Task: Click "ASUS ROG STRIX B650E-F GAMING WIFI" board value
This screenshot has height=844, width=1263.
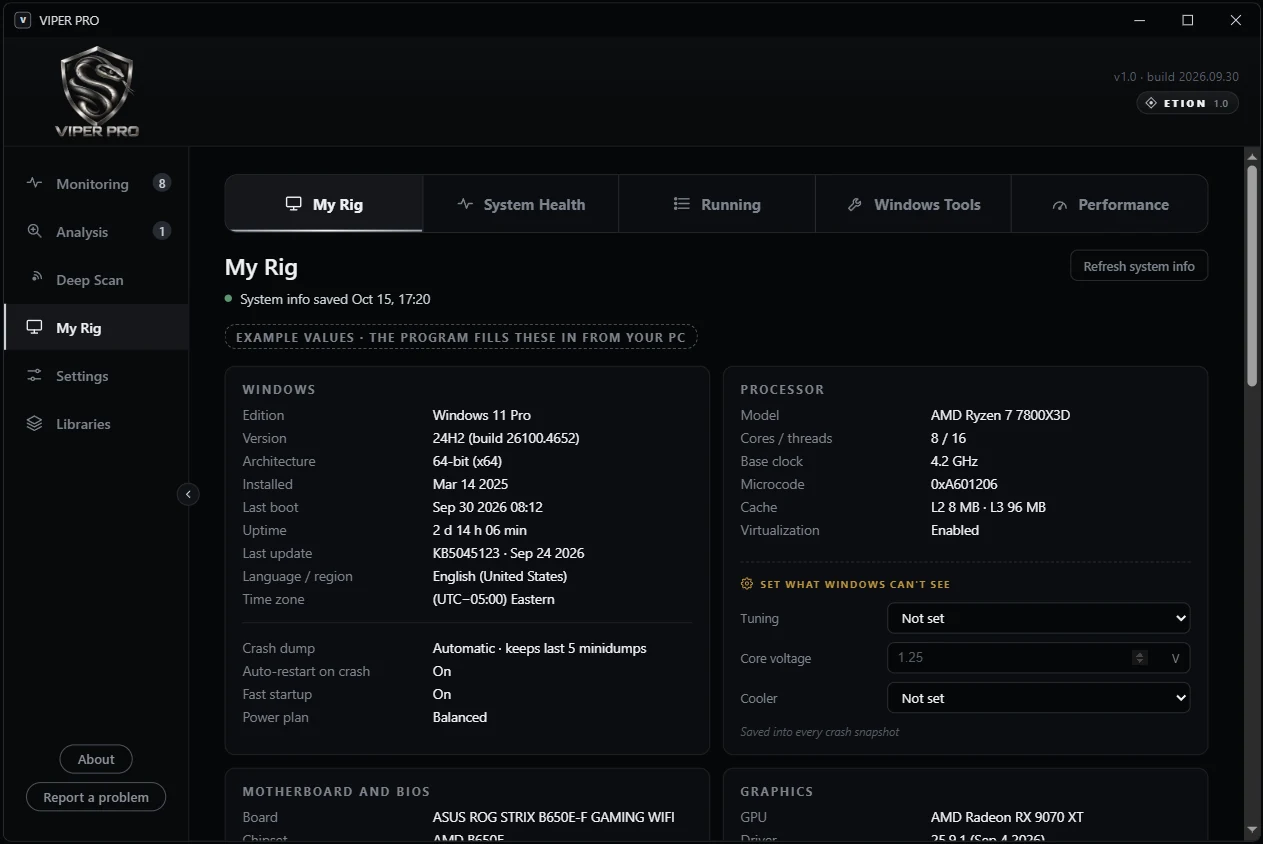Action: [x=553, y=817]
